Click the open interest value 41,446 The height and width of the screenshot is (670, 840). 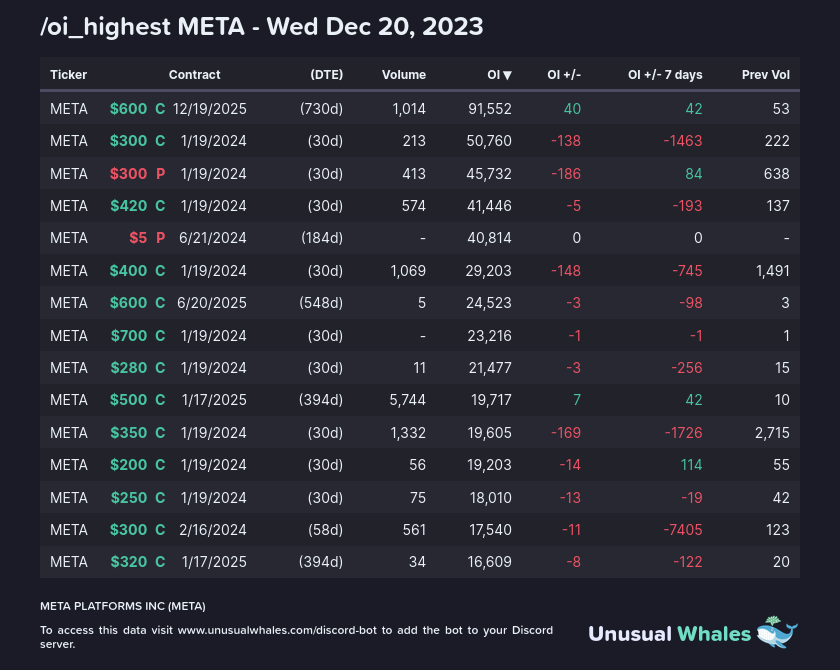(490, 206)
